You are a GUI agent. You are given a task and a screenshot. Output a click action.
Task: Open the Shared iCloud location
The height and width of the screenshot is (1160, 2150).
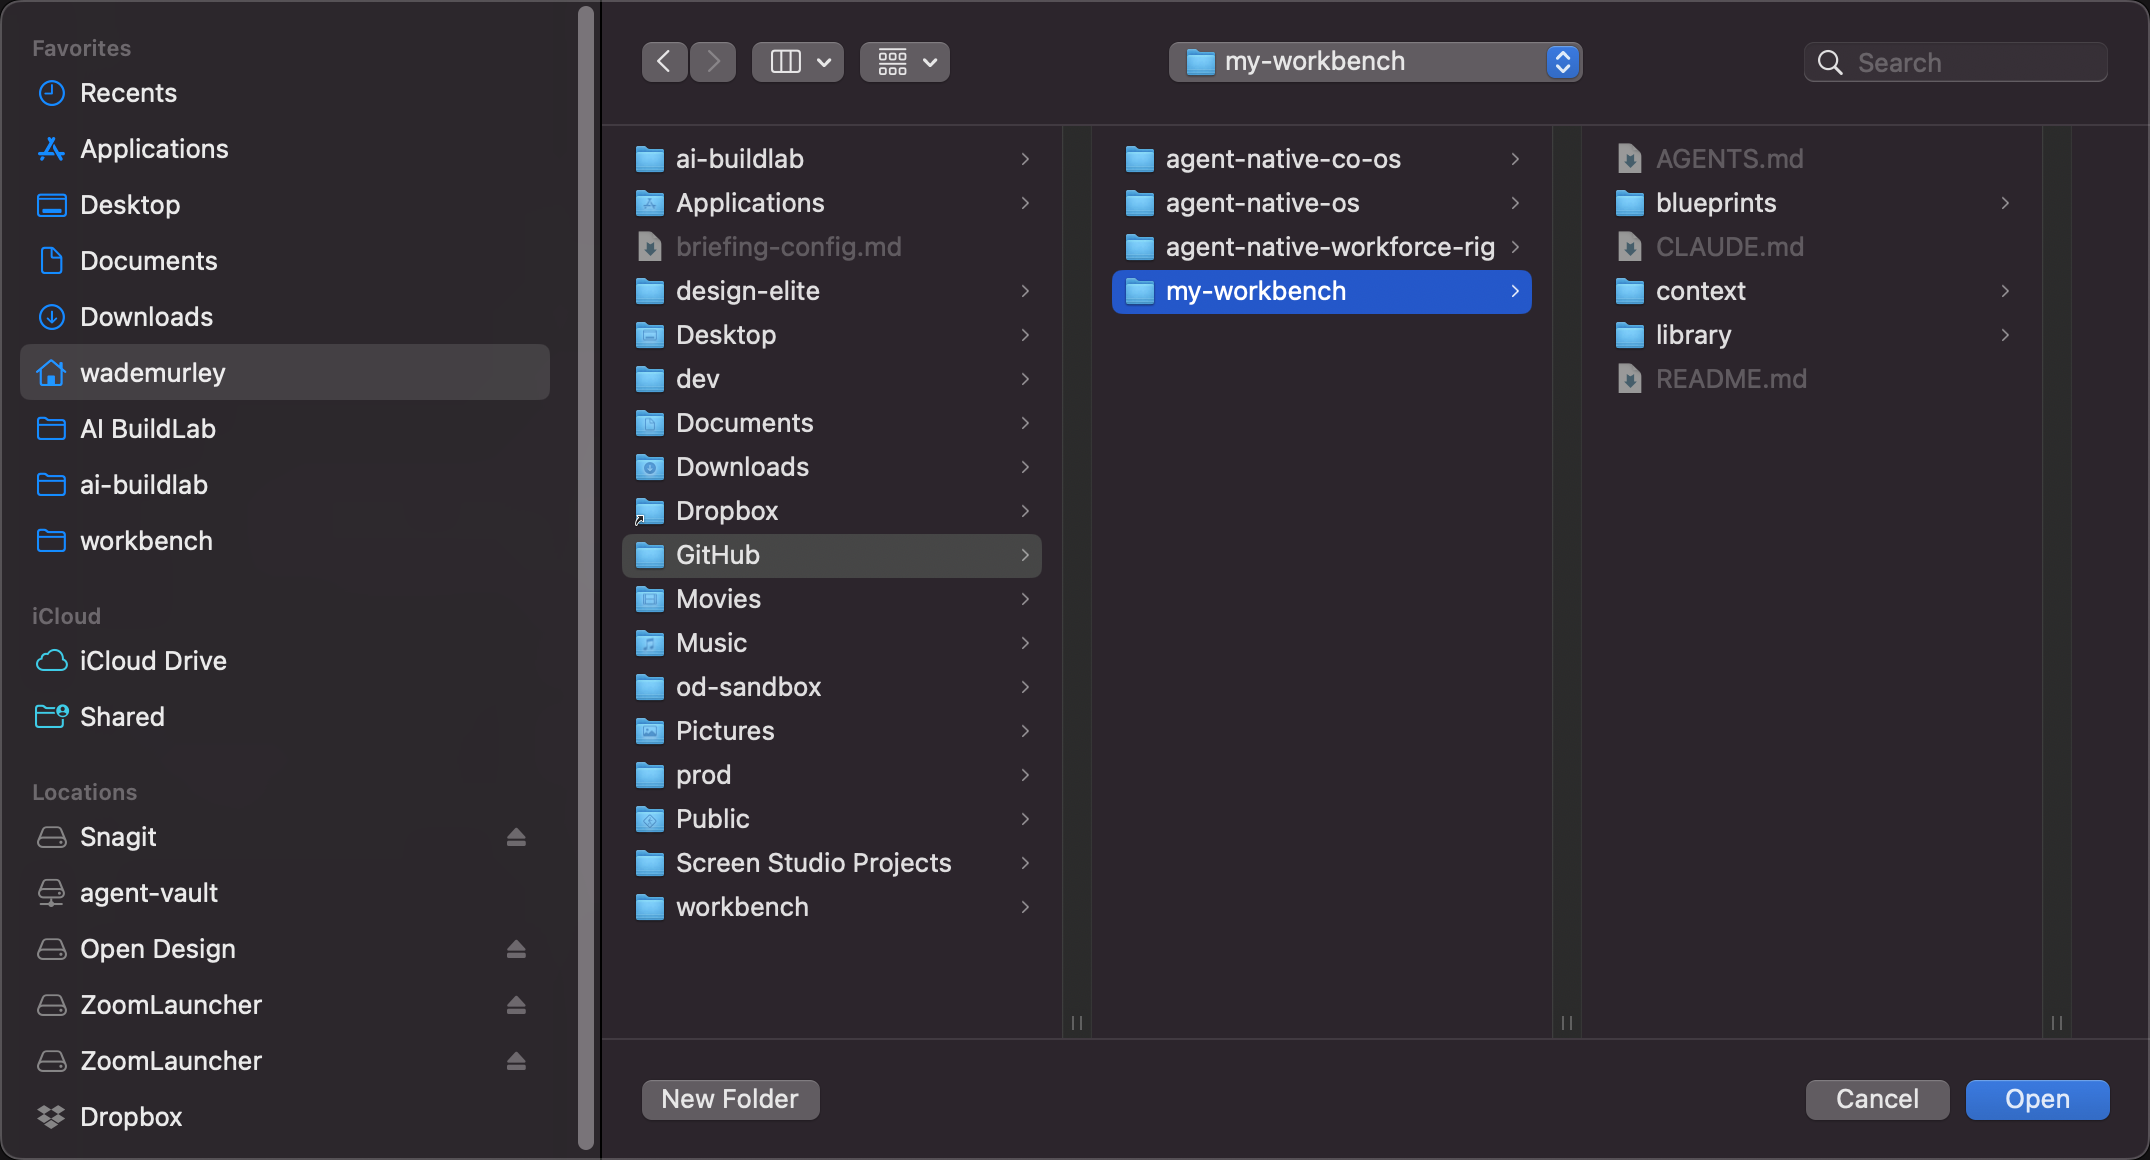(x=285, y=717)
